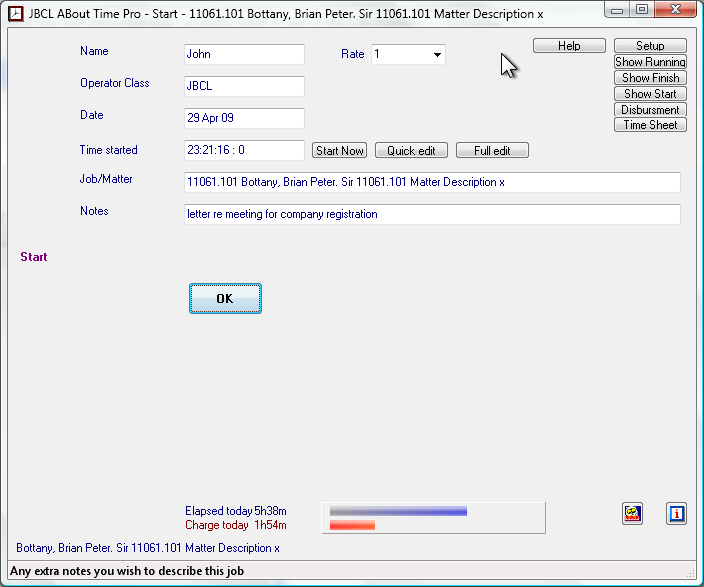Click the Notes text field

[432, 214]
